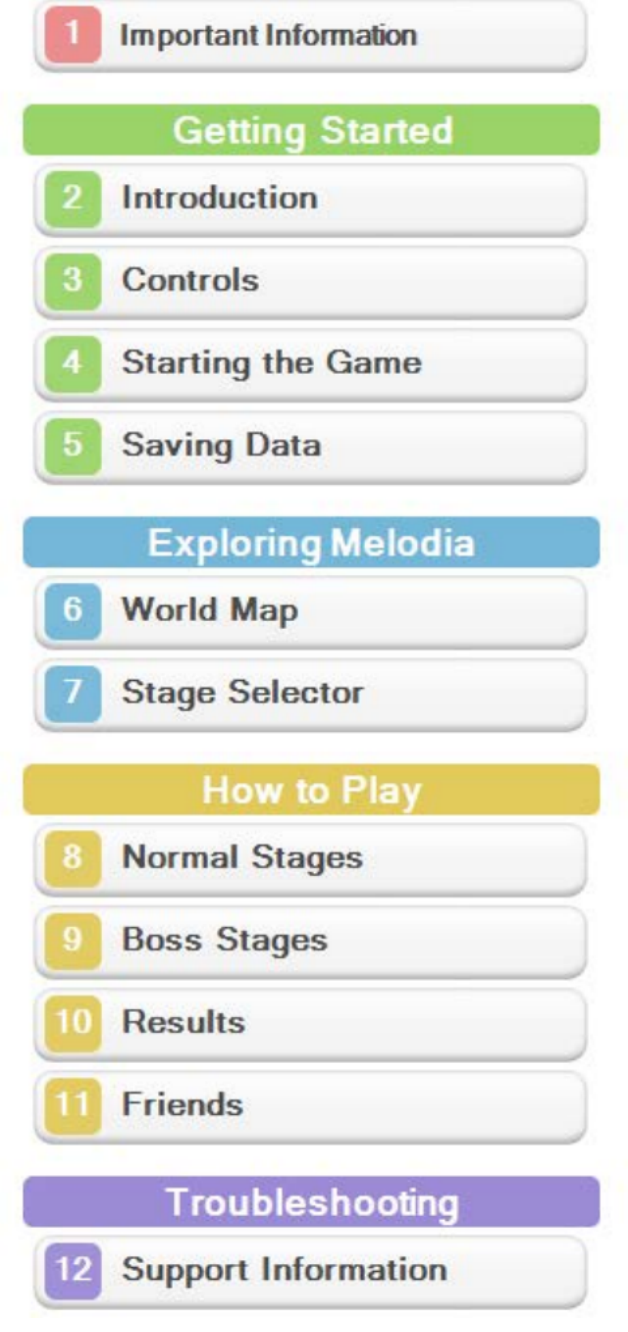This screenshot has height=1332, width=628.
Task: Click the green number 2 icon
Action: [72, 197]
